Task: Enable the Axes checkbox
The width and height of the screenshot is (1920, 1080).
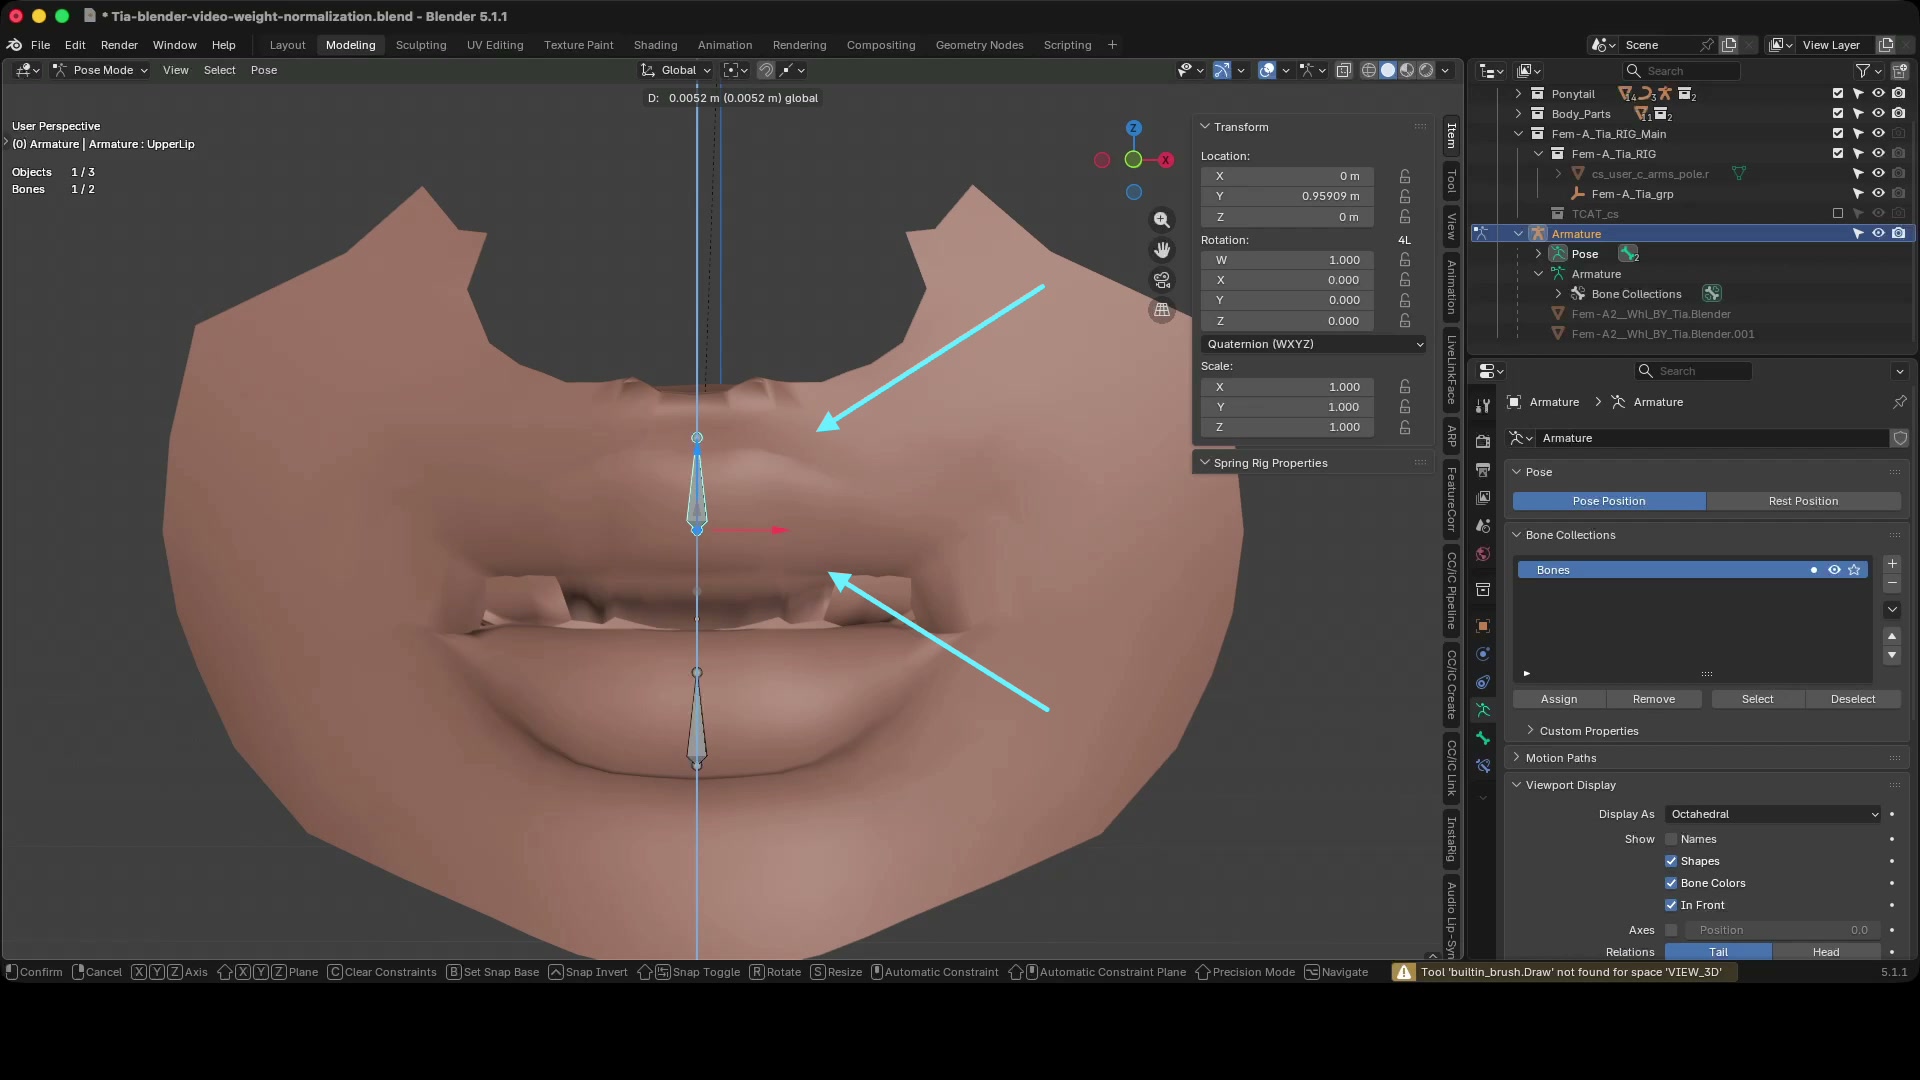Action: tap(1671, 930)
